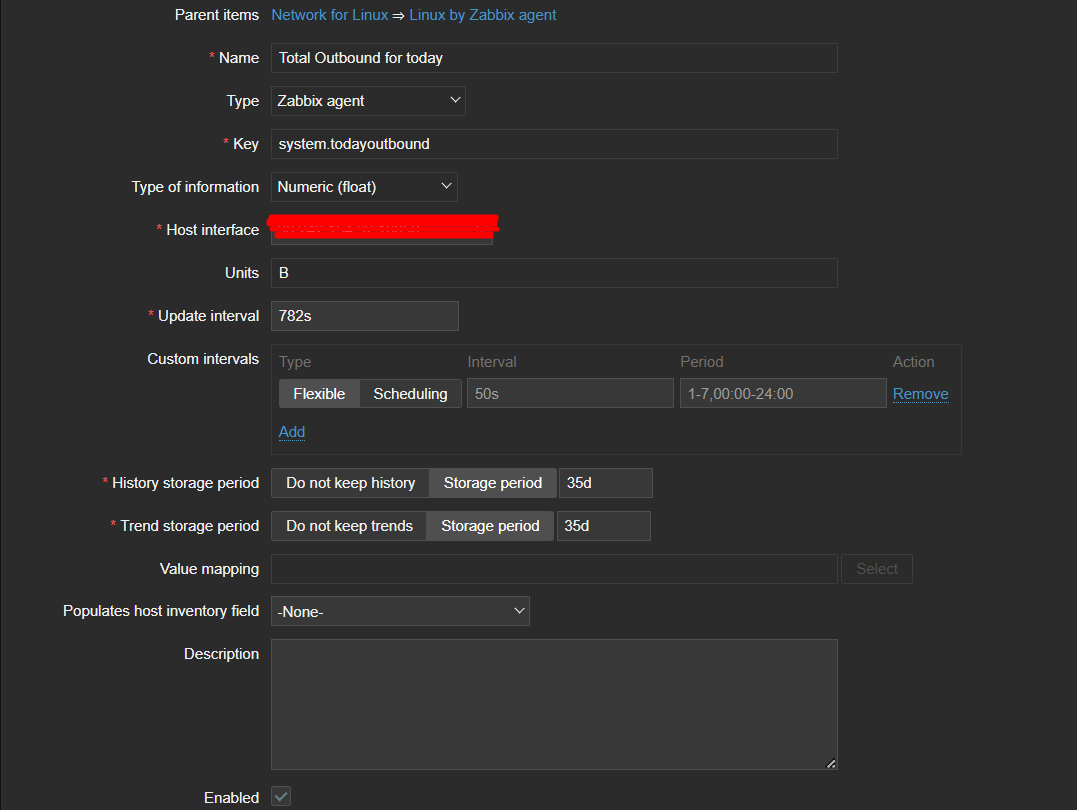Focus the Key field with system.todayoutbound
Viewport: 1077px width, 810px height.
554,144
